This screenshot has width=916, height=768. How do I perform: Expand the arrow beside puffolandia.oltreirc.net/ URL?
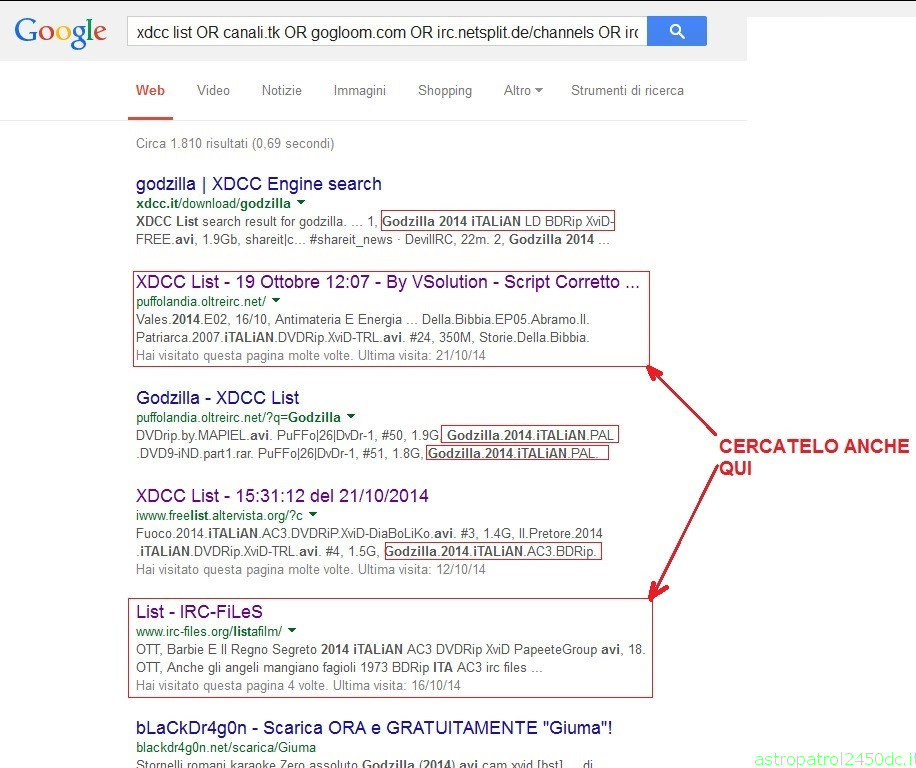[276, 301]
